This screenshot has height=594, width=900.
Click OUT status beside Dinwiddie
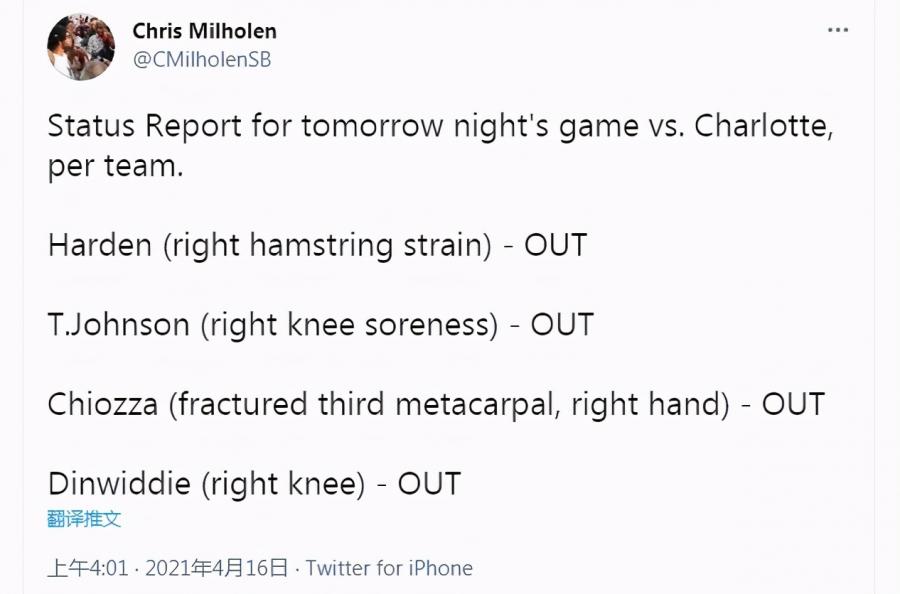coord(428,484)
